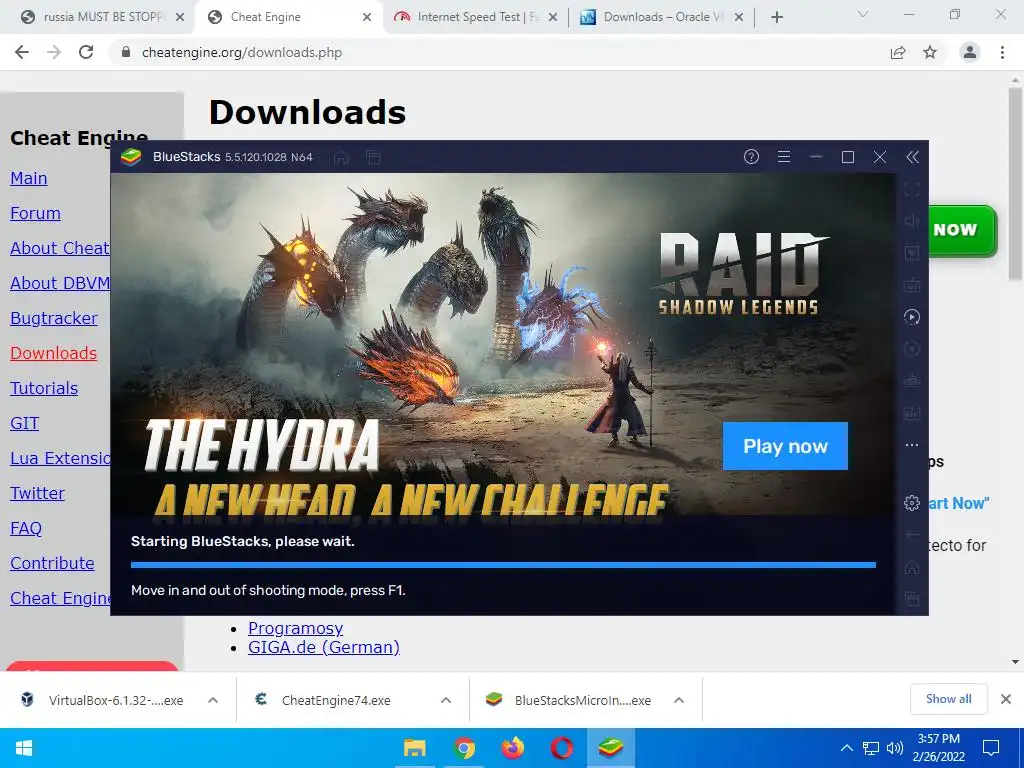Open the Contribute link

coord(52,563)
